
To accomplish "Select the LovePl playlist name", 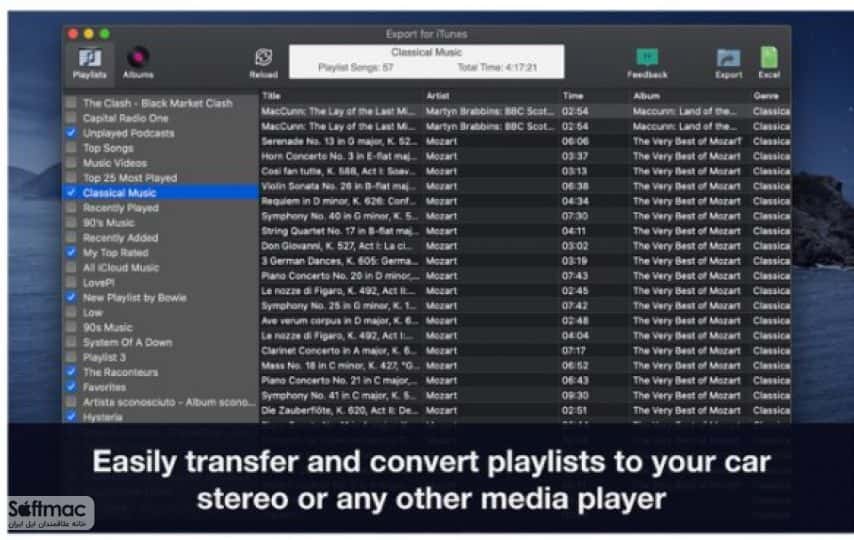I will (99, 282).
